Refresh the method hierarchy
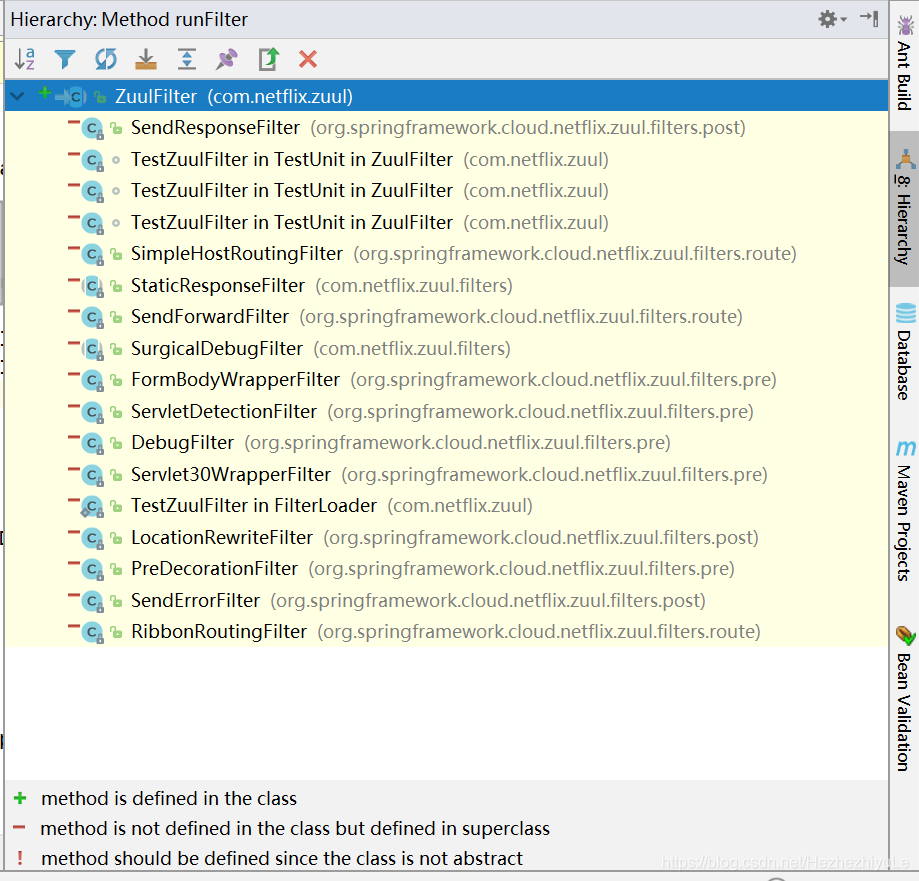The width and height of the screenshot is (919, 881). pyautogui.click(x=105, y=59)
